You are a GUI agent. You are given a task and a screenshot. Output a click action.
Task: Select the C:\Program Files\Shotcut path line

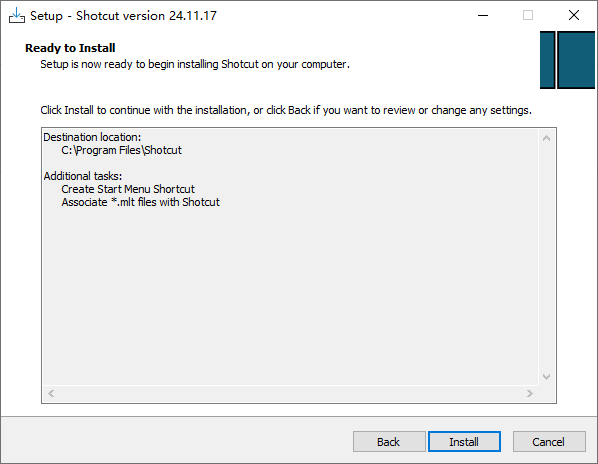point(121,150)
